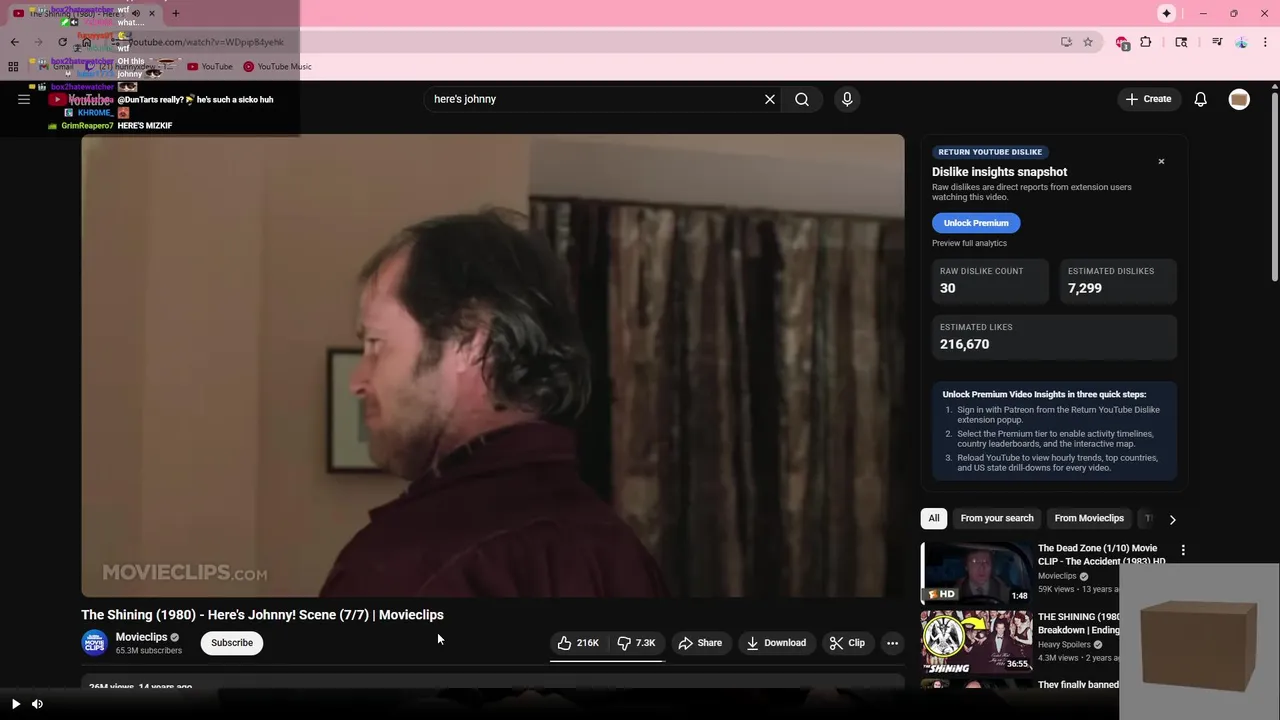1280x720 pixels.
Task: Click the Return YouTube Dislike badge
Action: (x=990, y=152)
